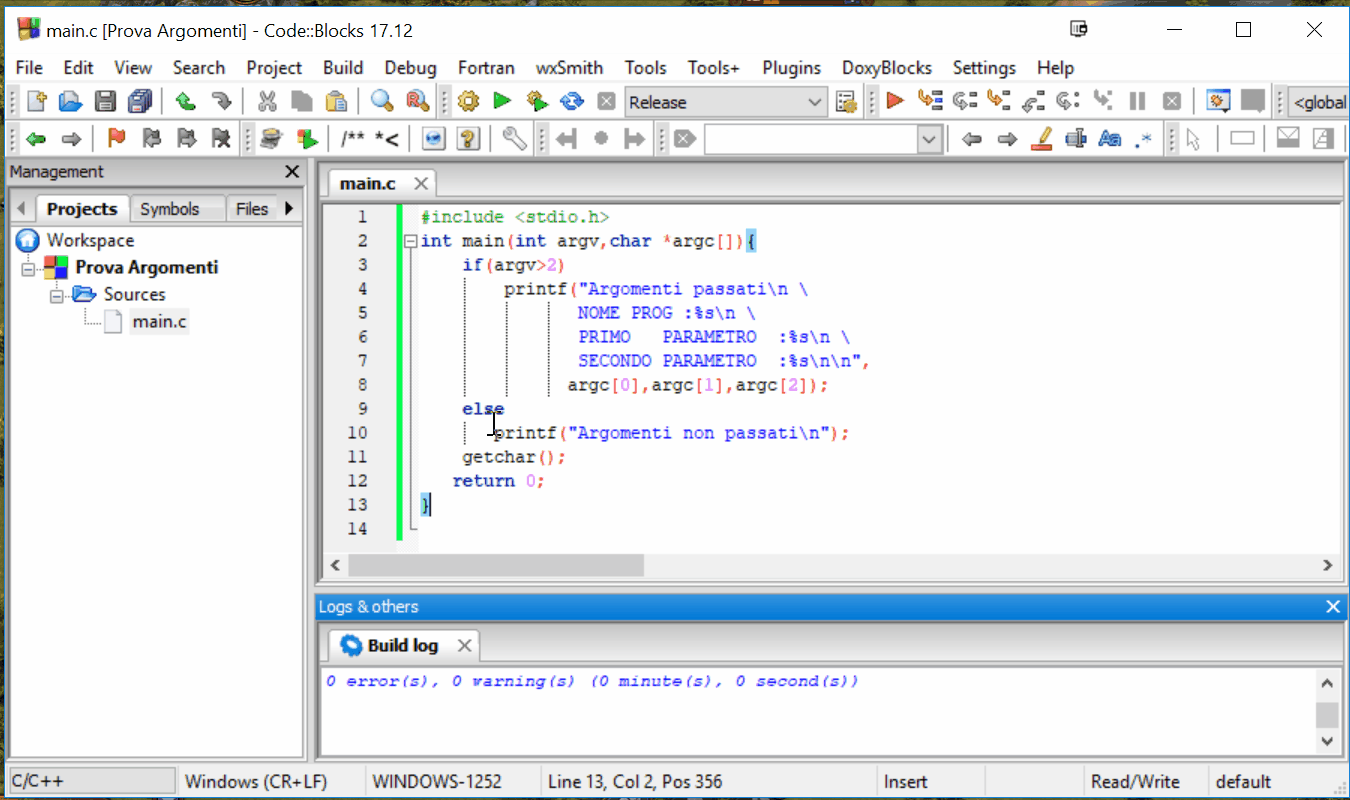This screenshot has width=1350, height=800.
Task: Collapse the Sources folder node
Action: click(x=55, y=295)
